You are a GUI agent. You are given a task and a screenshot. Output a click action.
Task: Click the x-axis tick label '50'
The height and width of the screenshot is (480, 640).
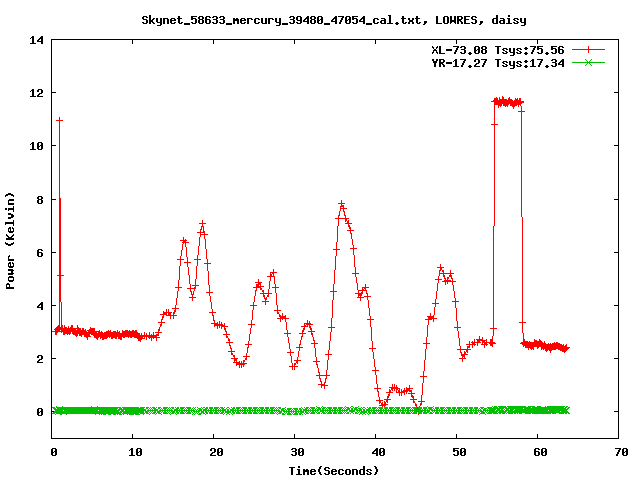point(459,452)
